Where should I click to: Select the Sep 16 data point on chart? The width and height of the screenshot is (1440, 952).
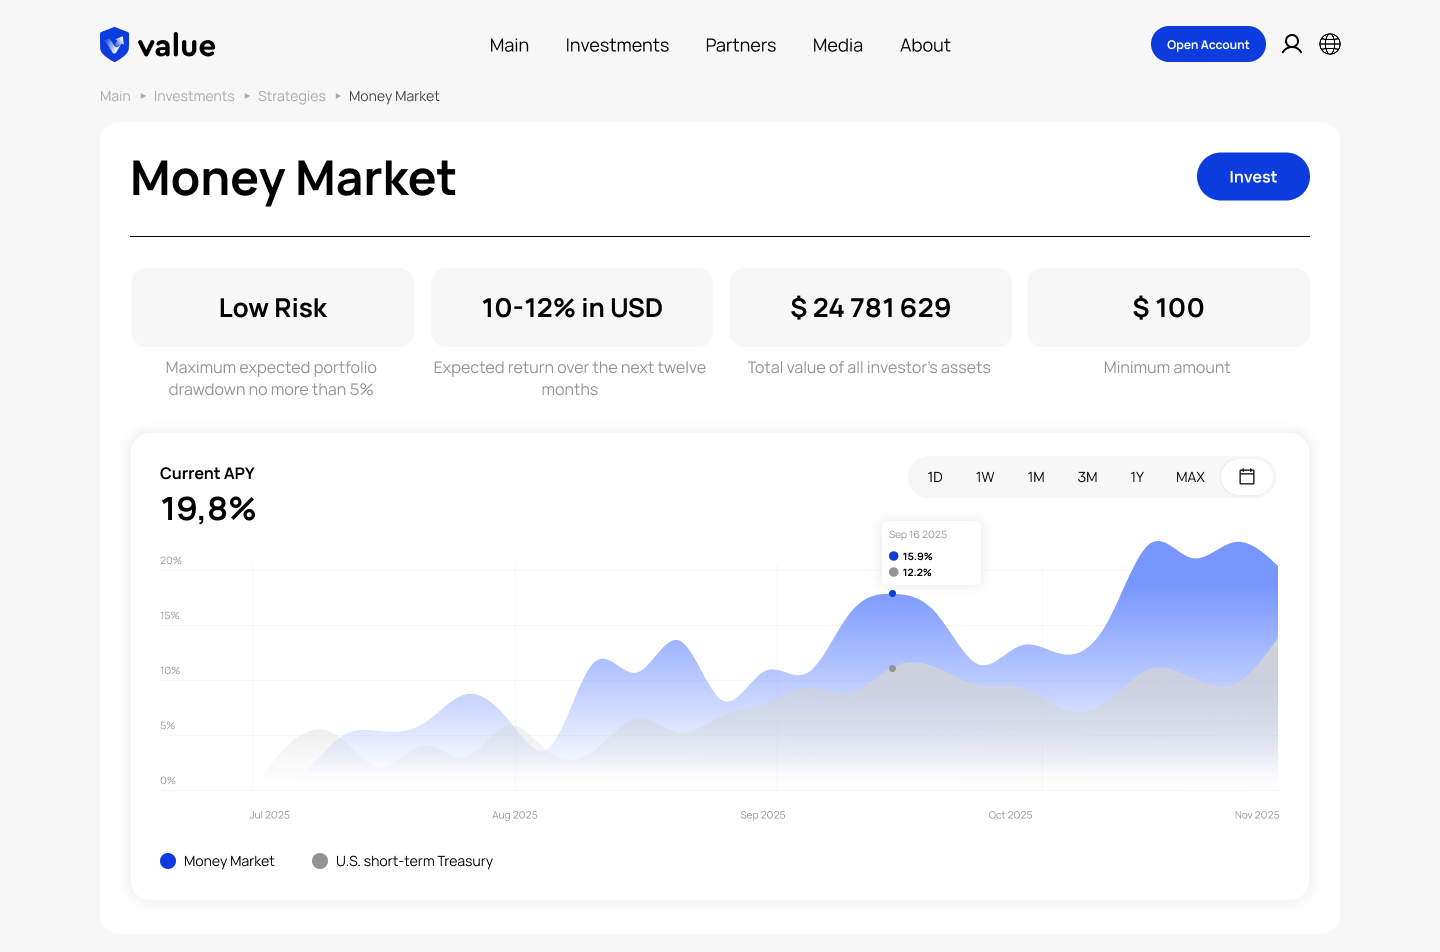(x=892, y=593)
